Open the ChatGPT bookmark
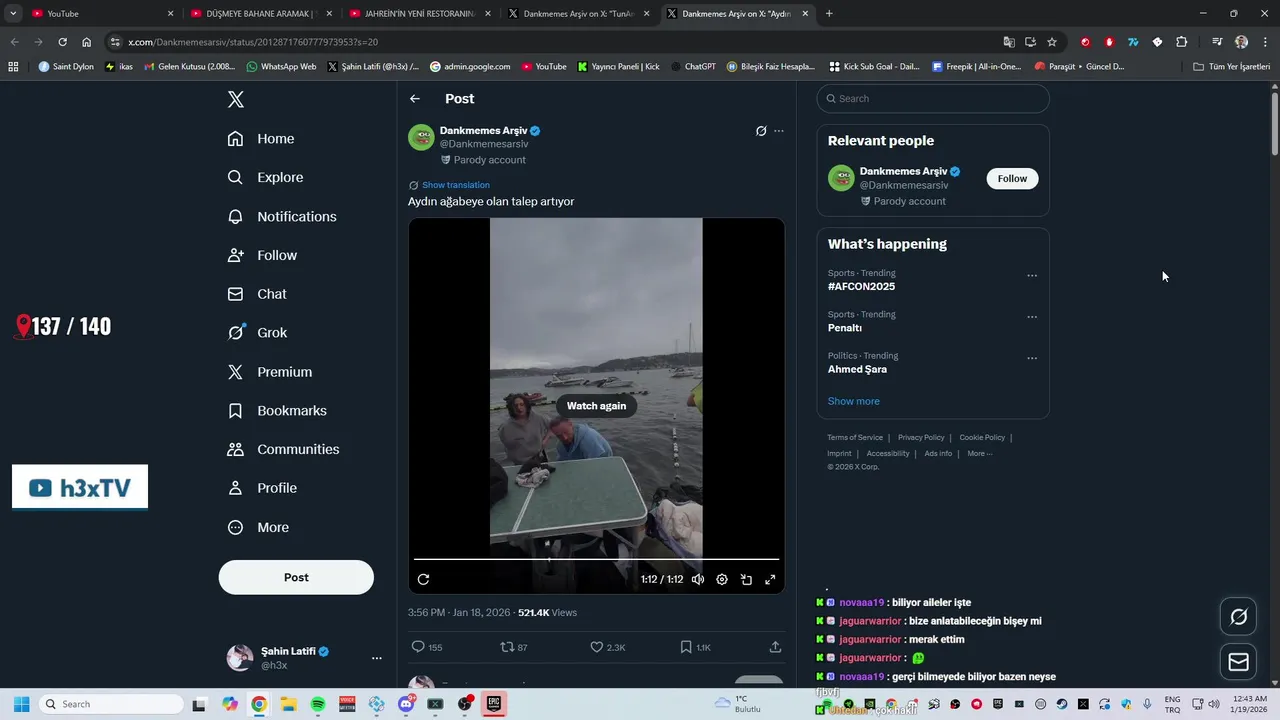 click(x=693, y=67)
